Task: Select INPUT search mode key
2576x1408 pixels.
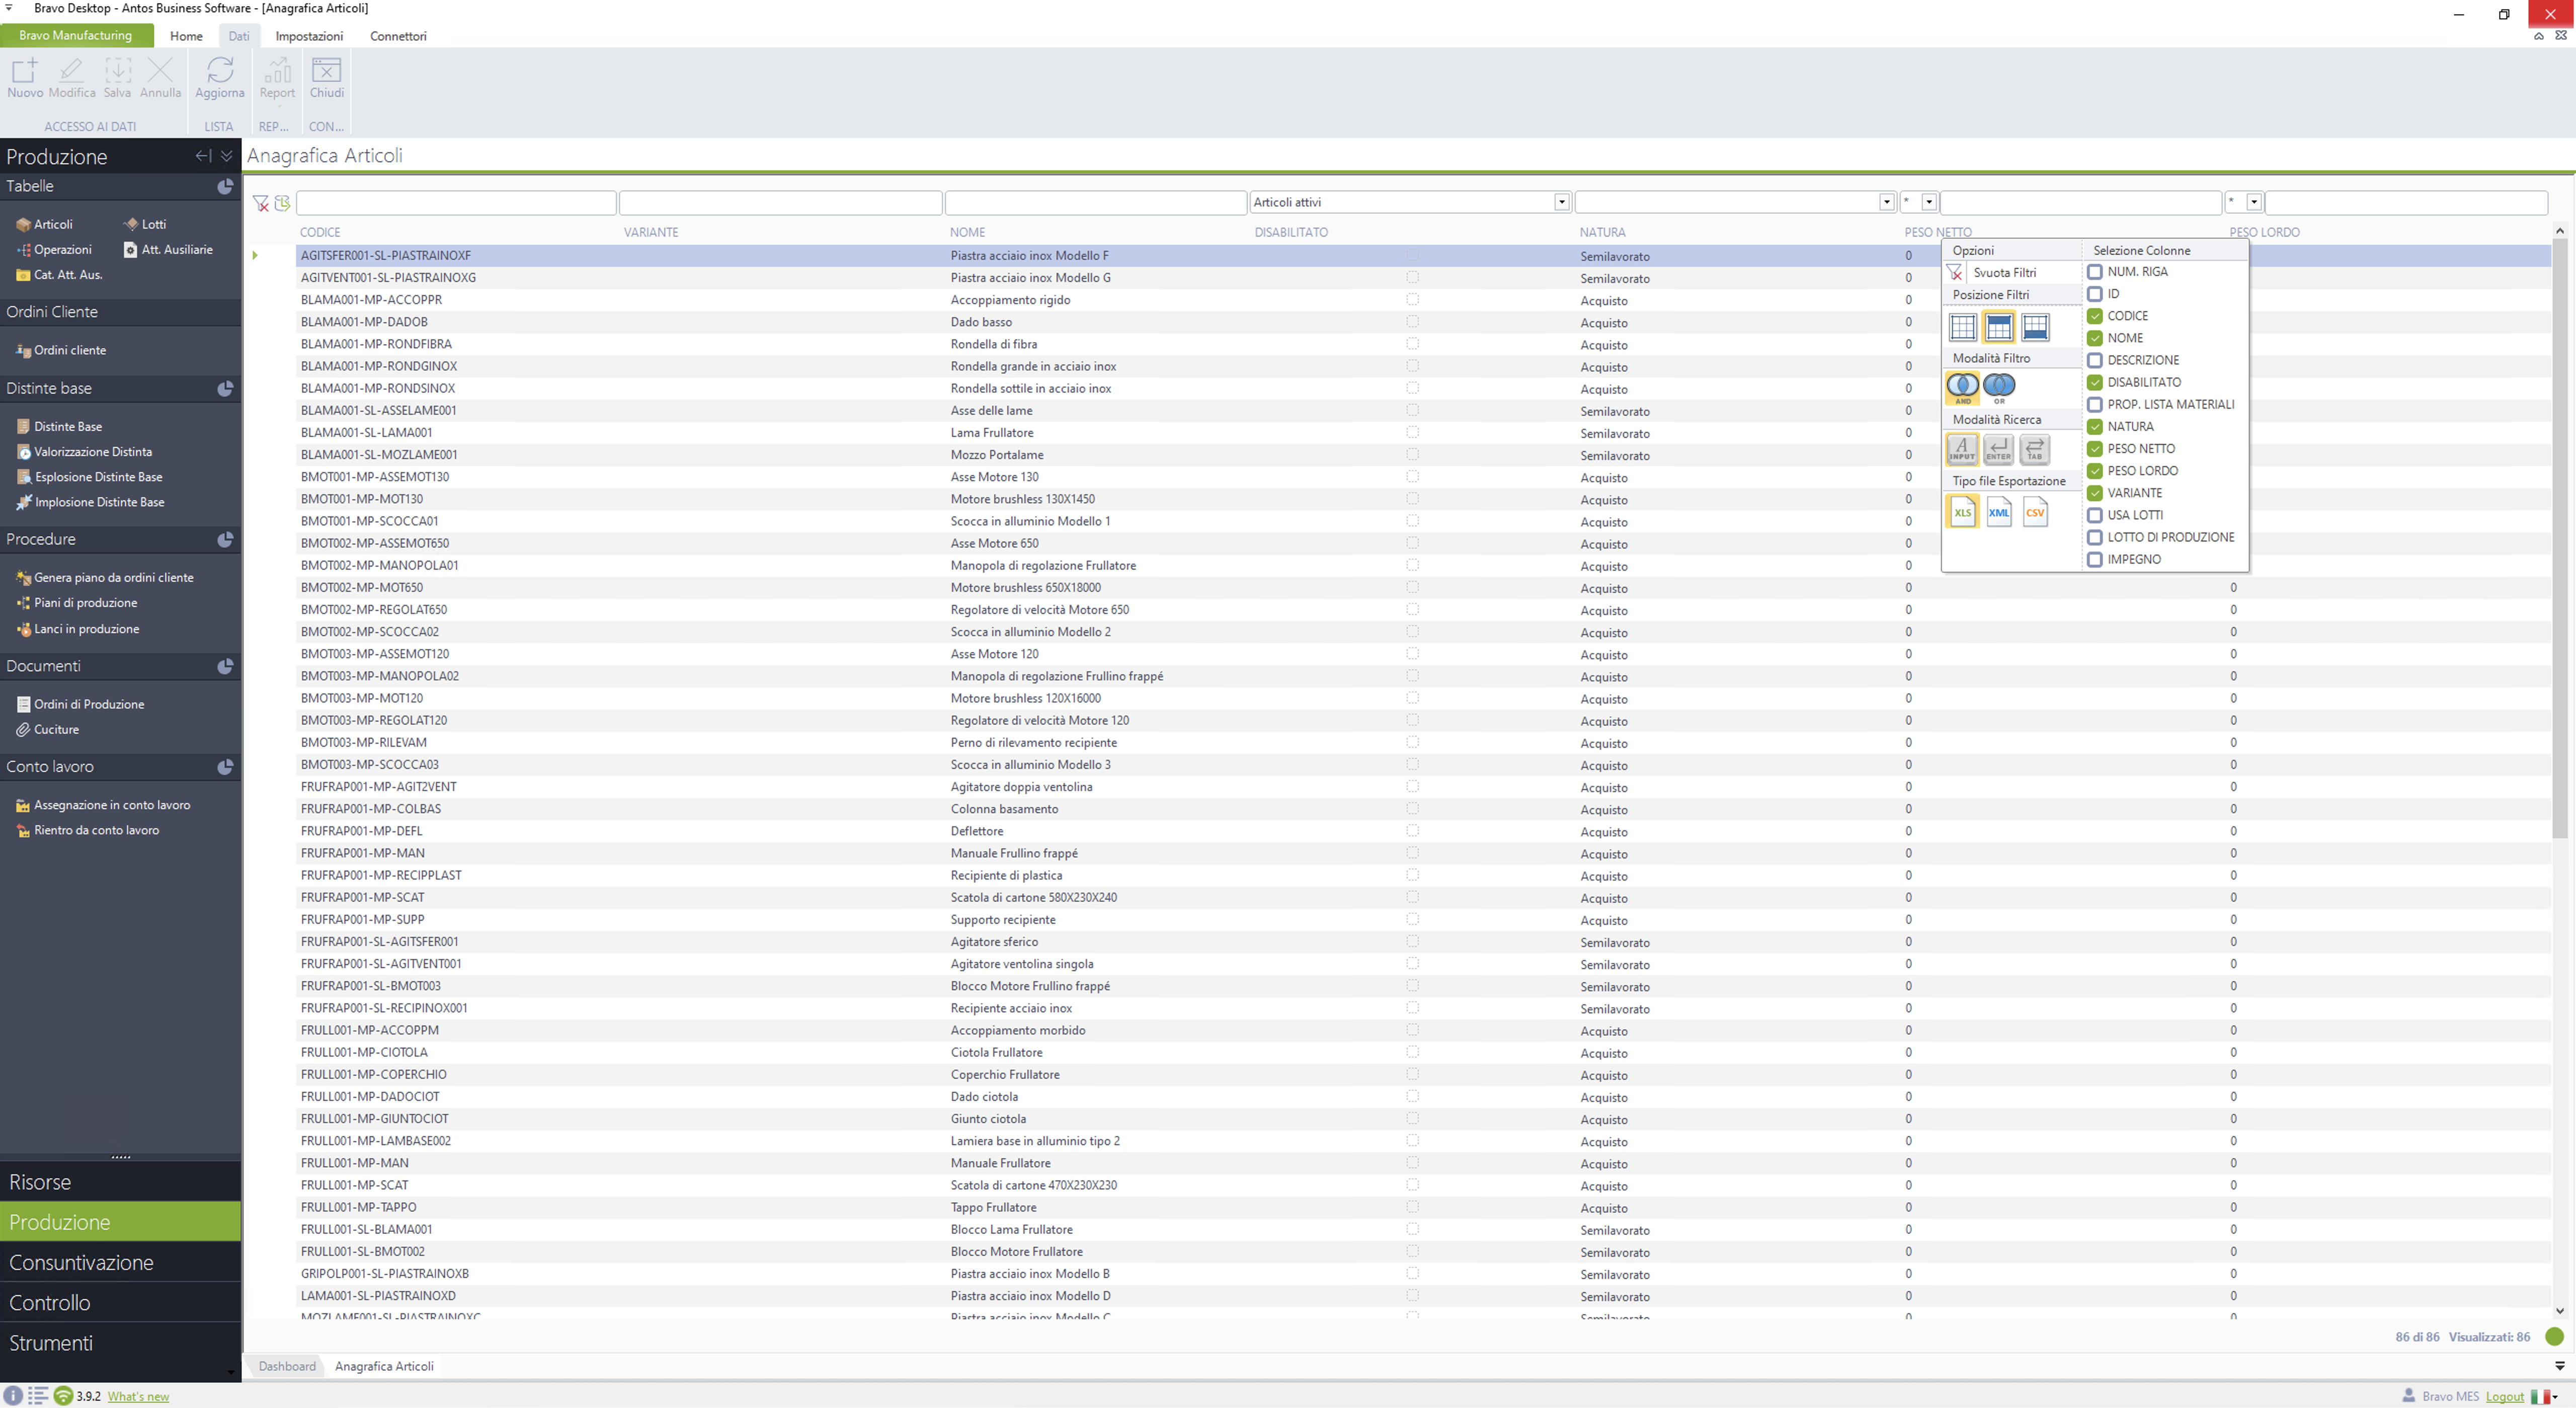Action: click(x=1962, y=449)
